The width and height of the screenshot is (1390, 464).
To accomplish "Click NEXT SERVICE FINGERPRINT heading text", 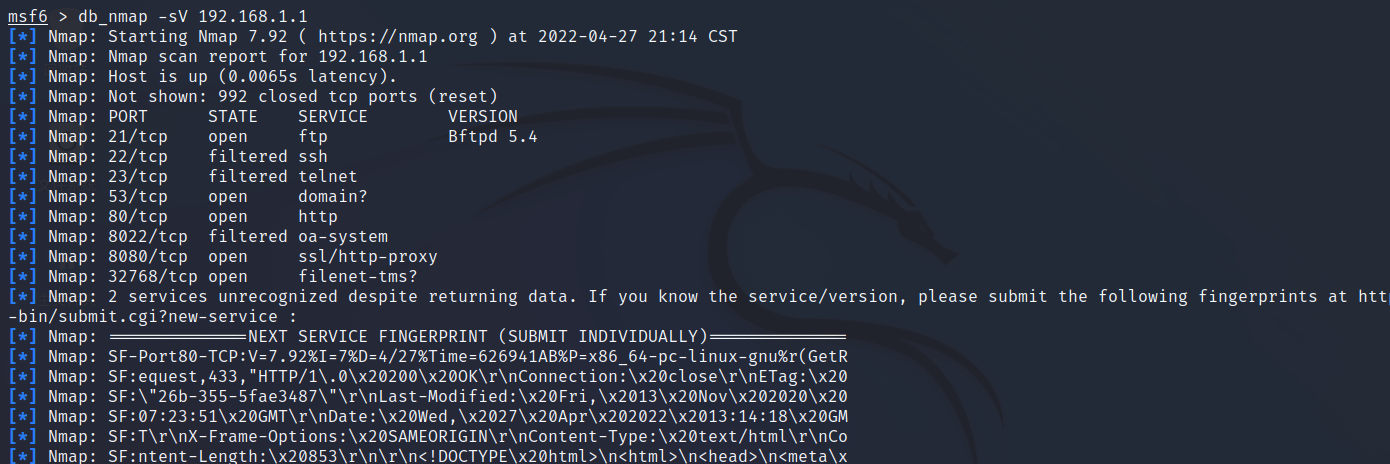I will (478, 336).
